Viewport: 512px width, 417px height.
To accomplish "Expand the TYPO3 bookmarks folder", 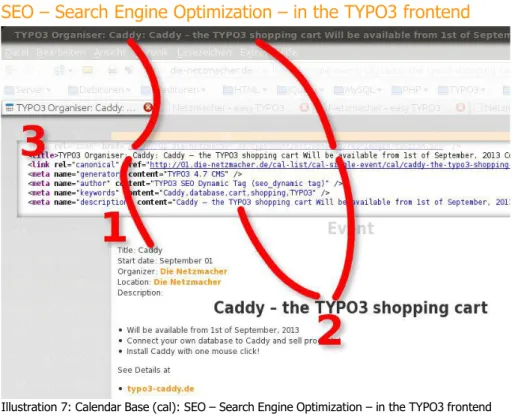I will 461,90.
